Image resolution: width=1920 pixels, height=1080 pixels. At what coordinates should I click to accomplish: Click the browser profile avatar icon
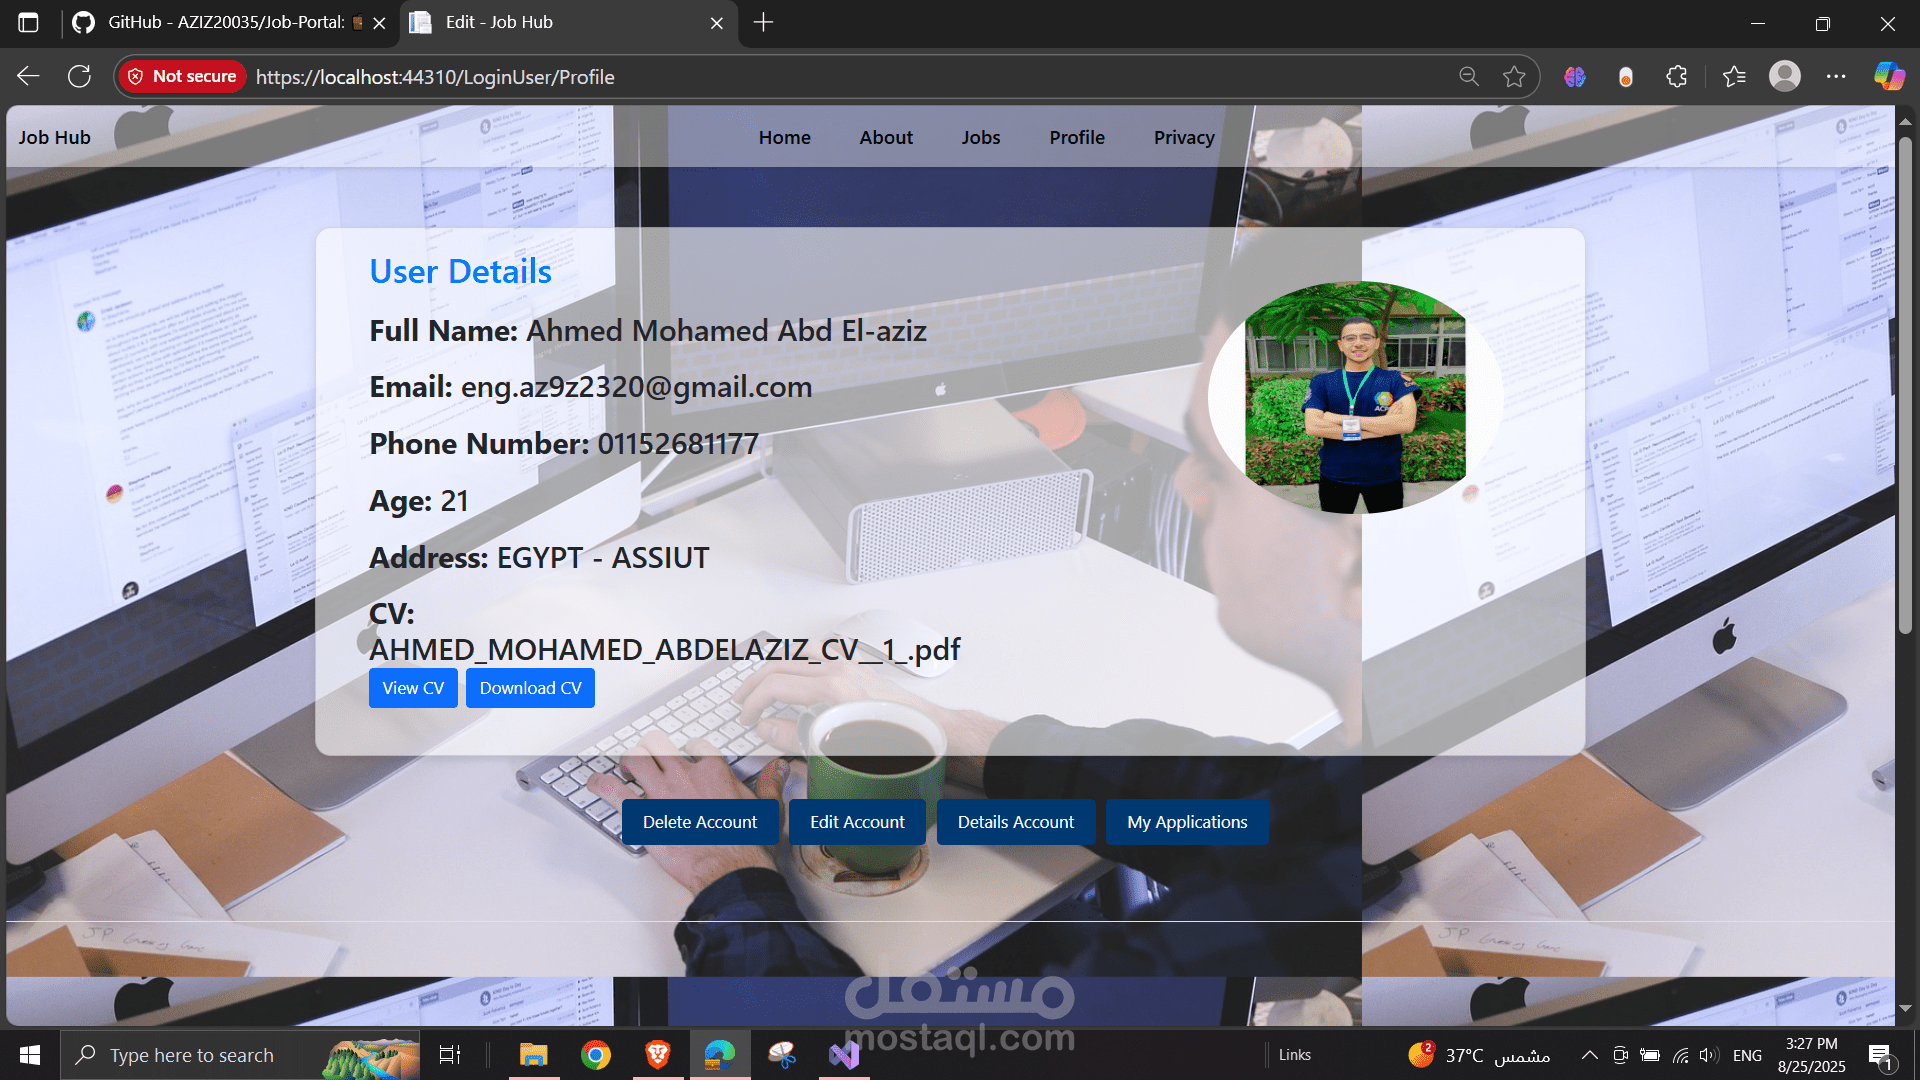(1784, 77)
